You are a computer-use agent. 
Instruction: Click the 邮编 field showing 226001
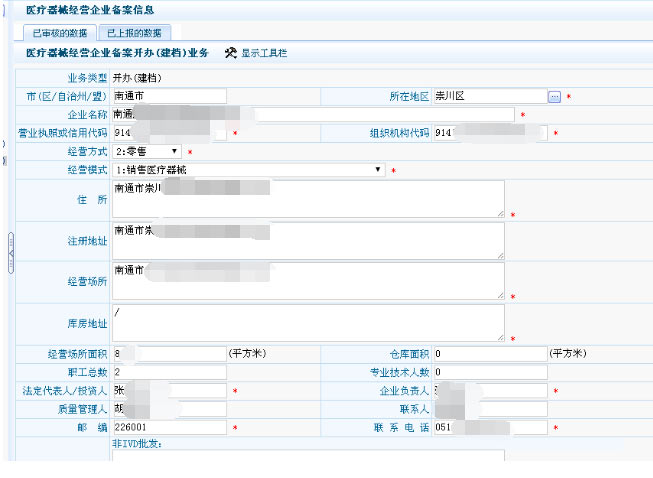click(169, 427)
